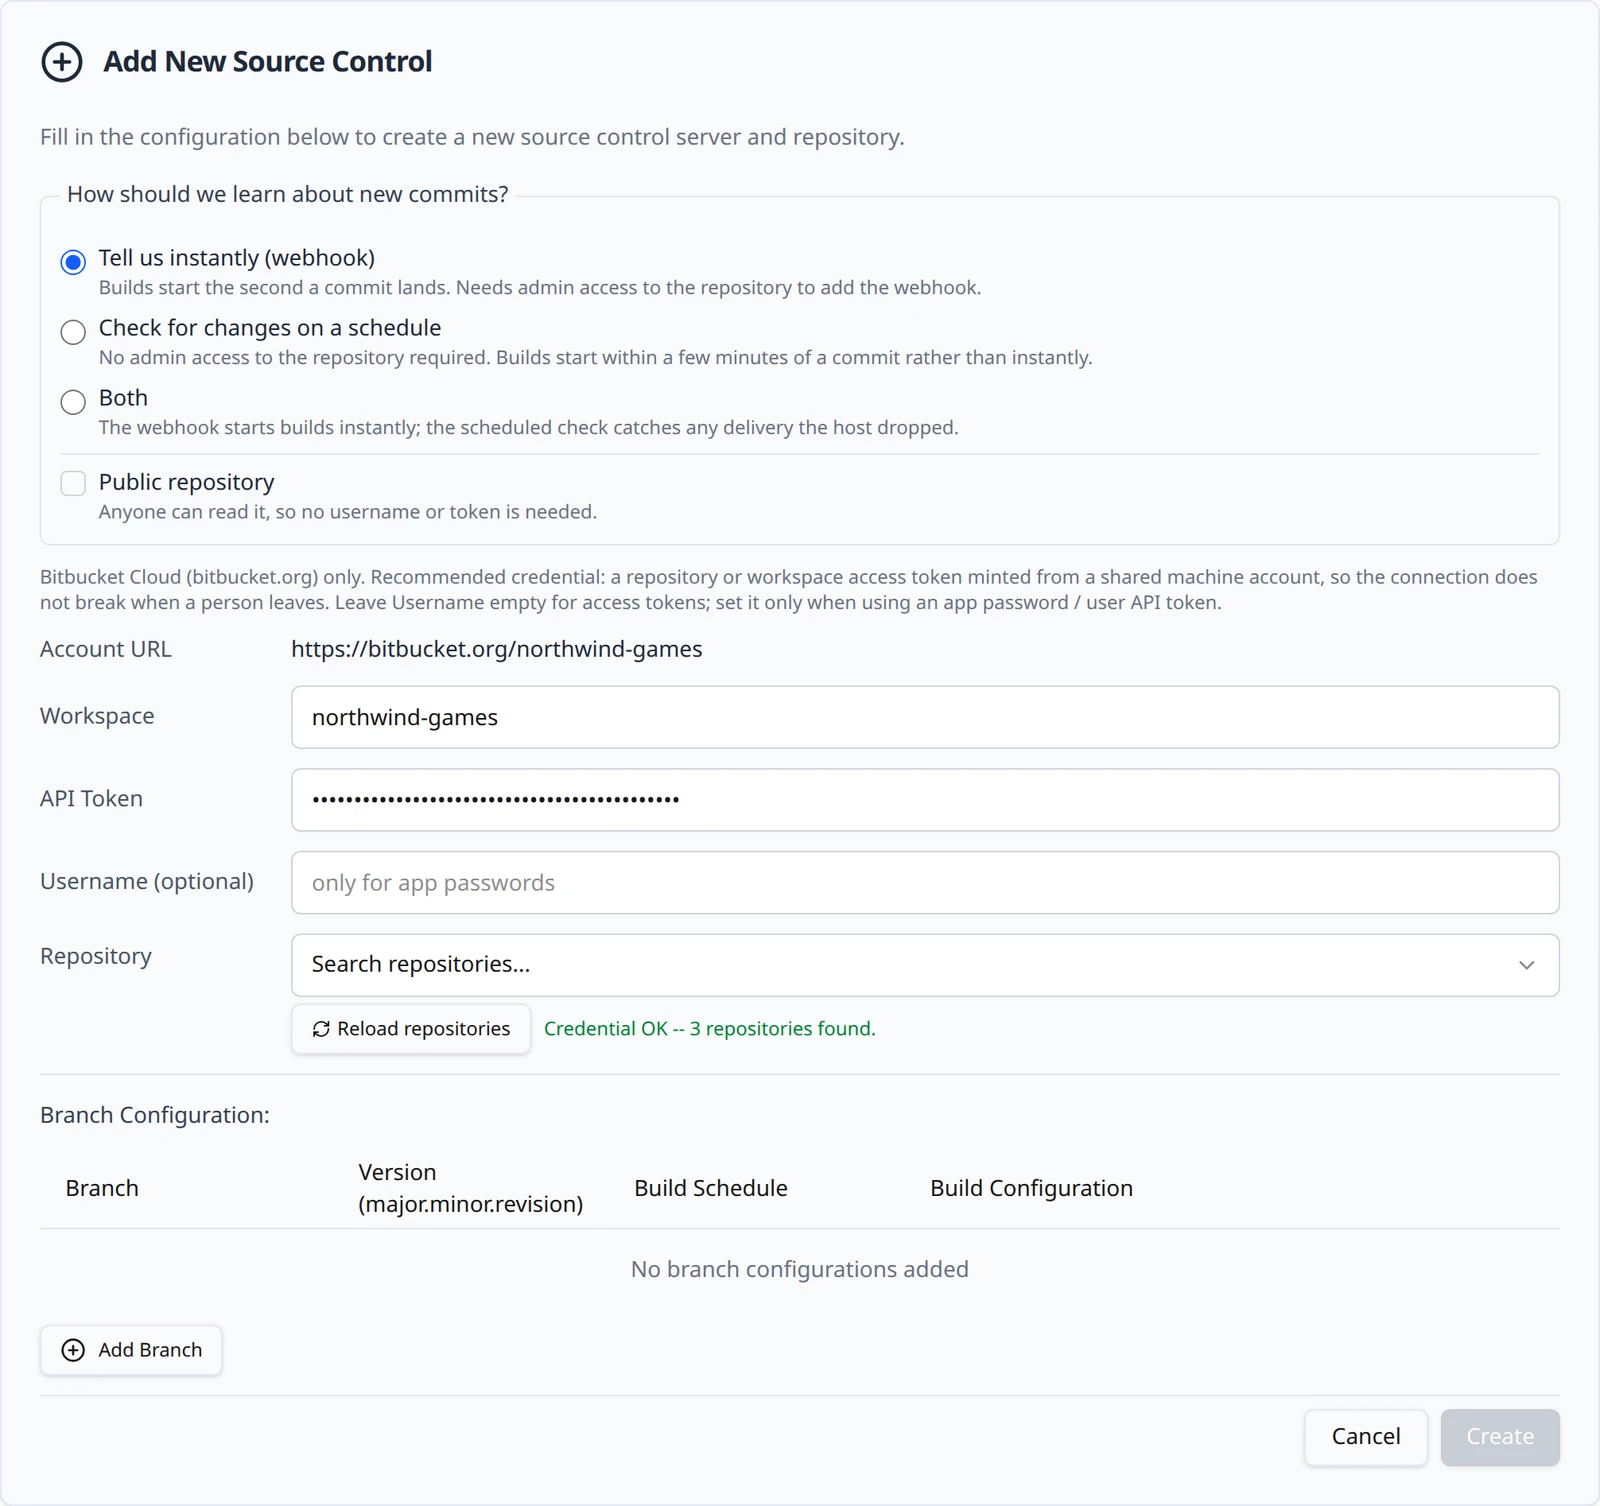The height and width of the screenshot is (1506, 1600).
Task: Enable the Public repository checkbox
Action: tap(73, 483)
